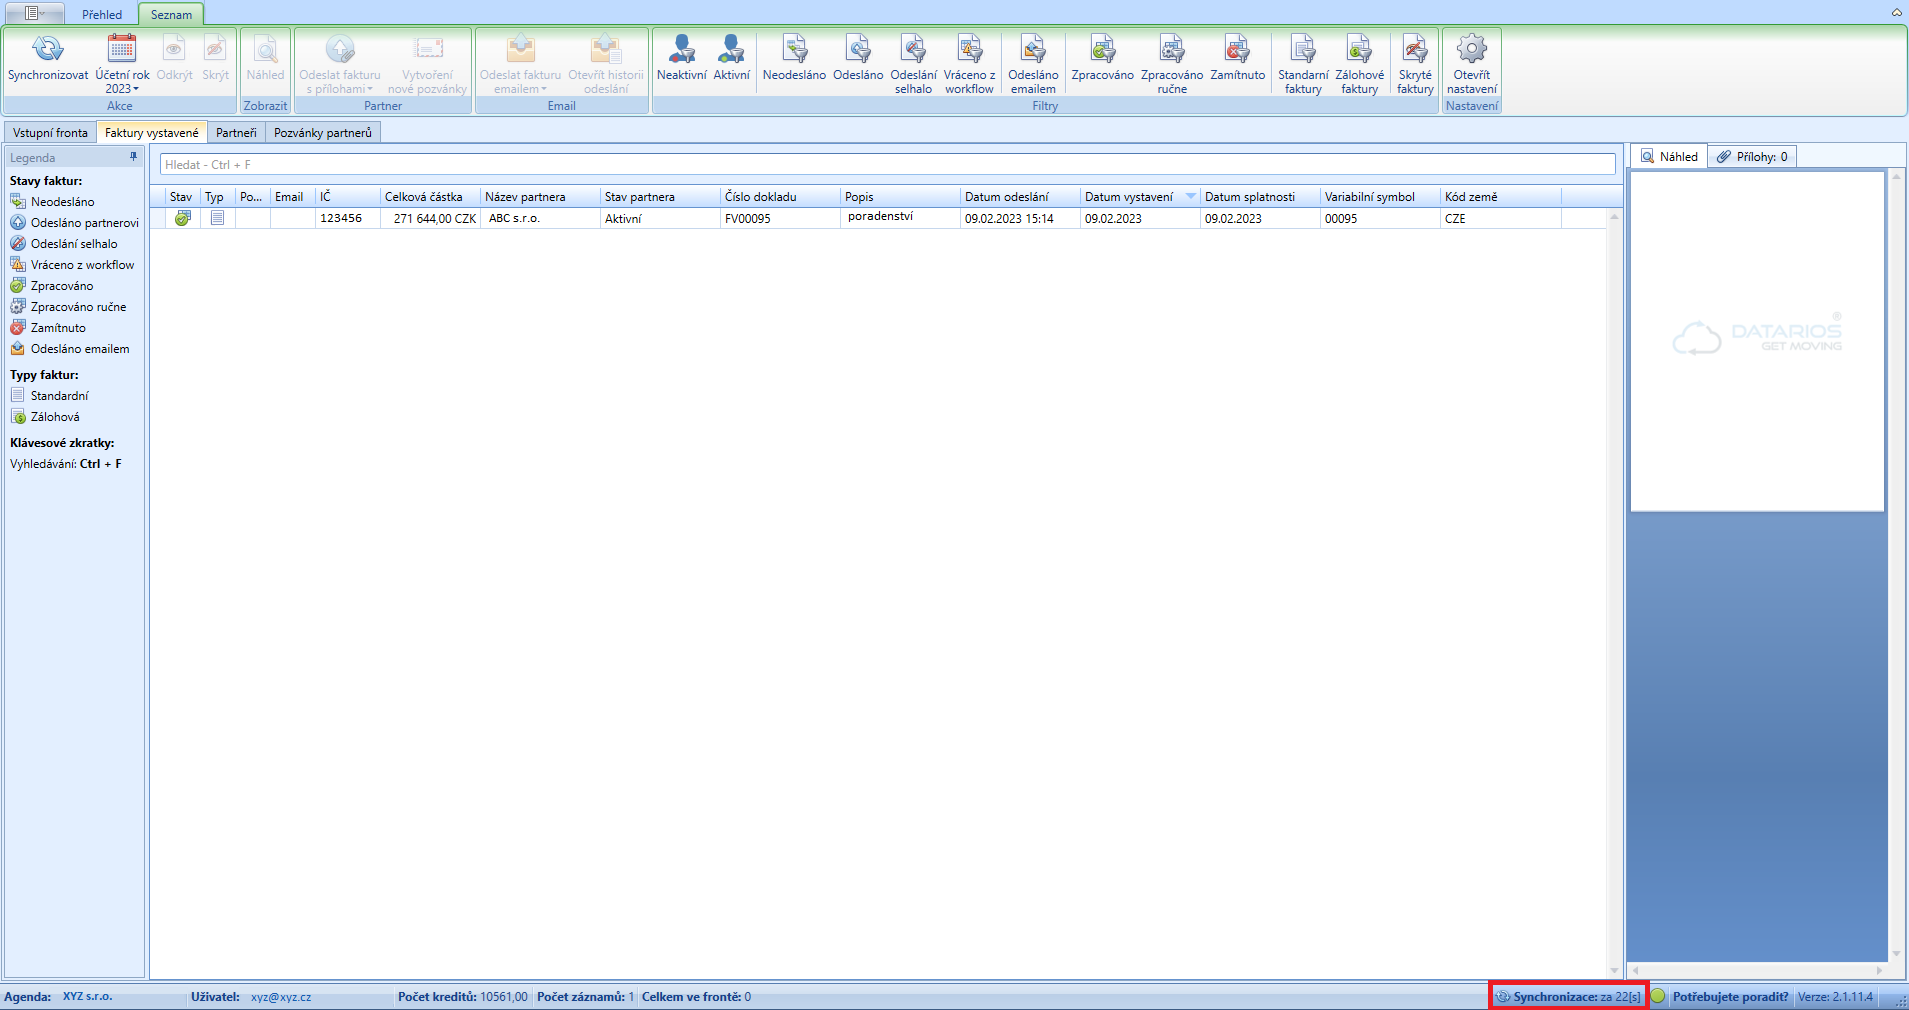Click Vráceno z workflow filter
Image resolution: width=1909 pixels, height=1010 pixels.
coord(969,50)
